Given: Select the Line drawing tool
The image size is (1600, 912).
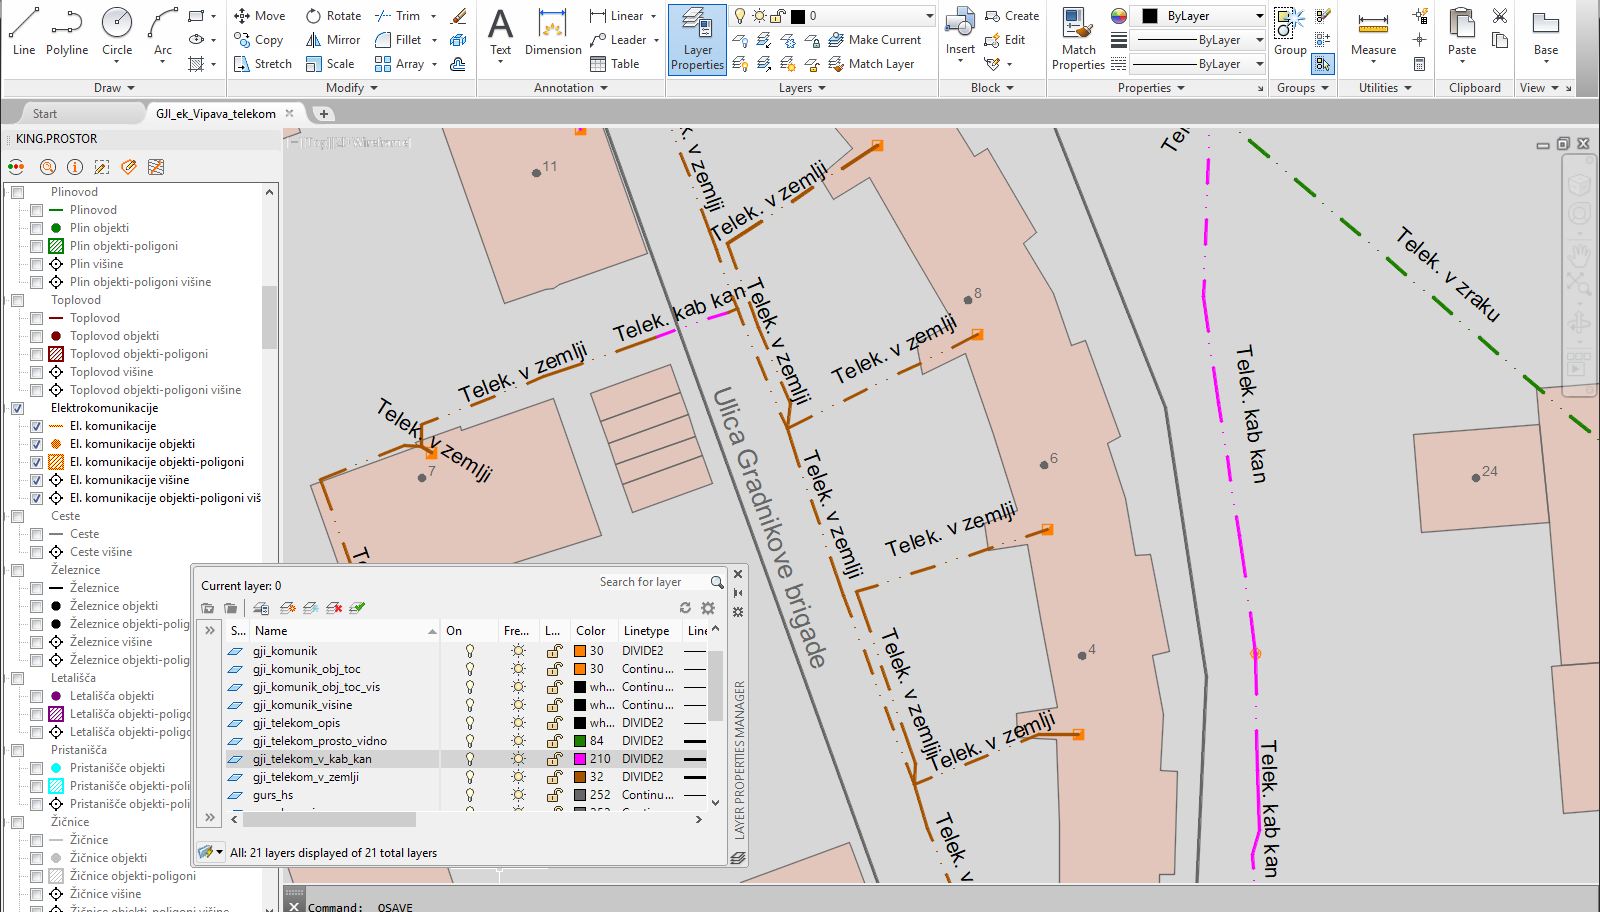Looking at the screenshot, I should point(24,31).
